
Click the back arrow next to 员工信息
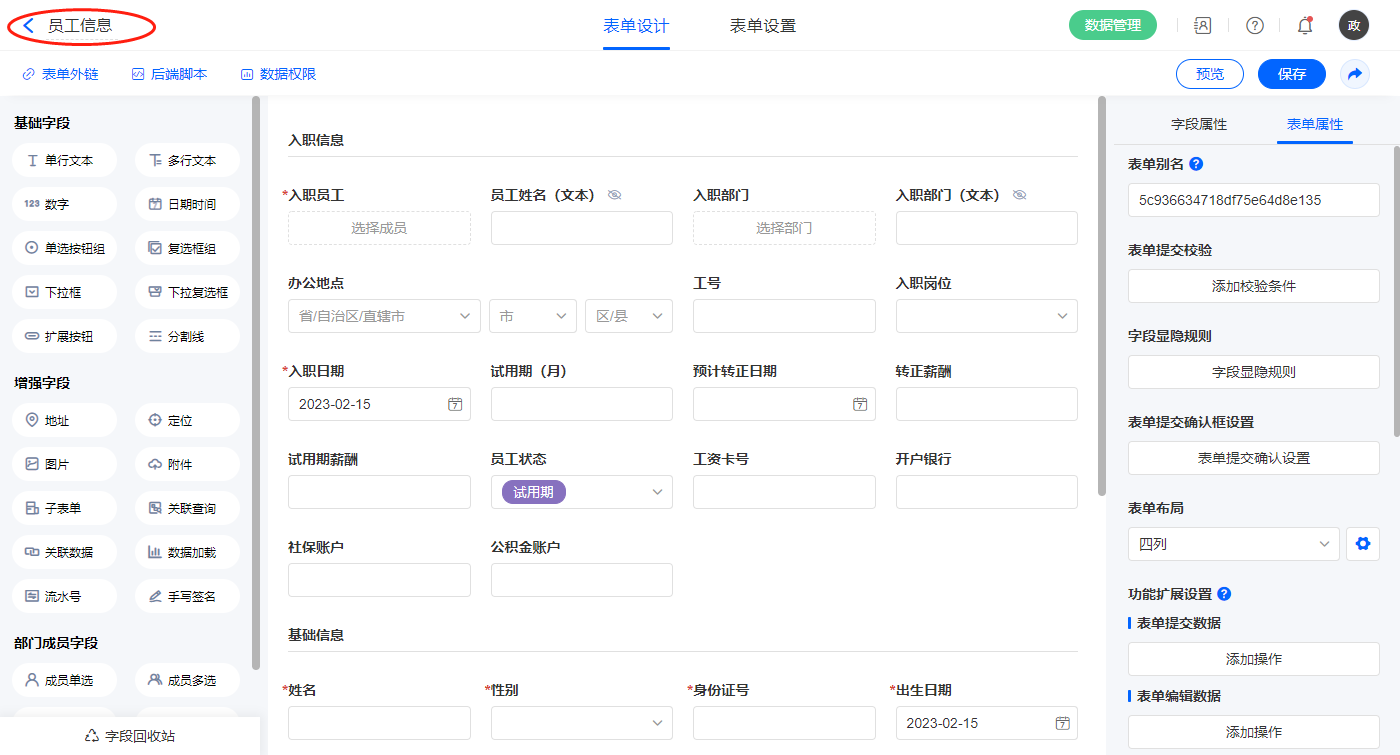point(29,26)
